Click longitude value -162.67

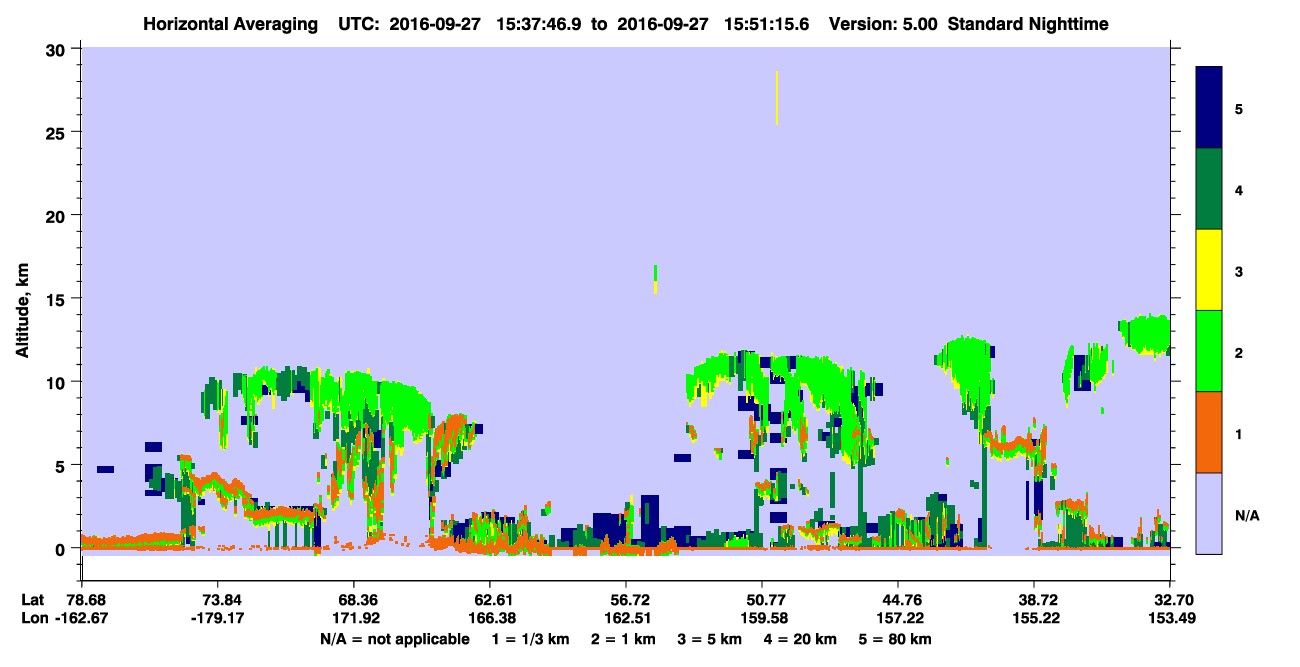tap(80, 618)
